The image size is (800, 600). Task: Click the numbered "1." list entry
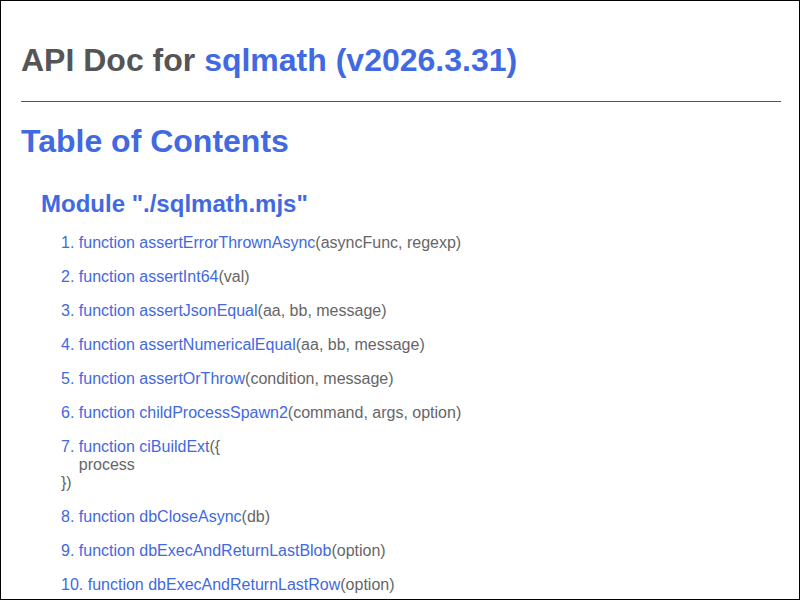(64, 242)
